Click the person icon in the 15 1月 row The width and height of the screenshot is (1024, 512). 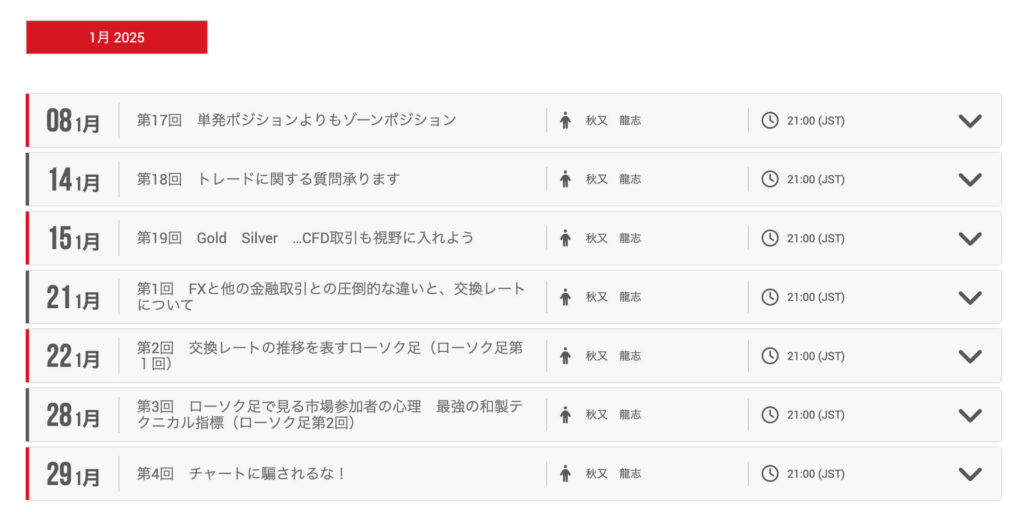(x=565, y=238)
